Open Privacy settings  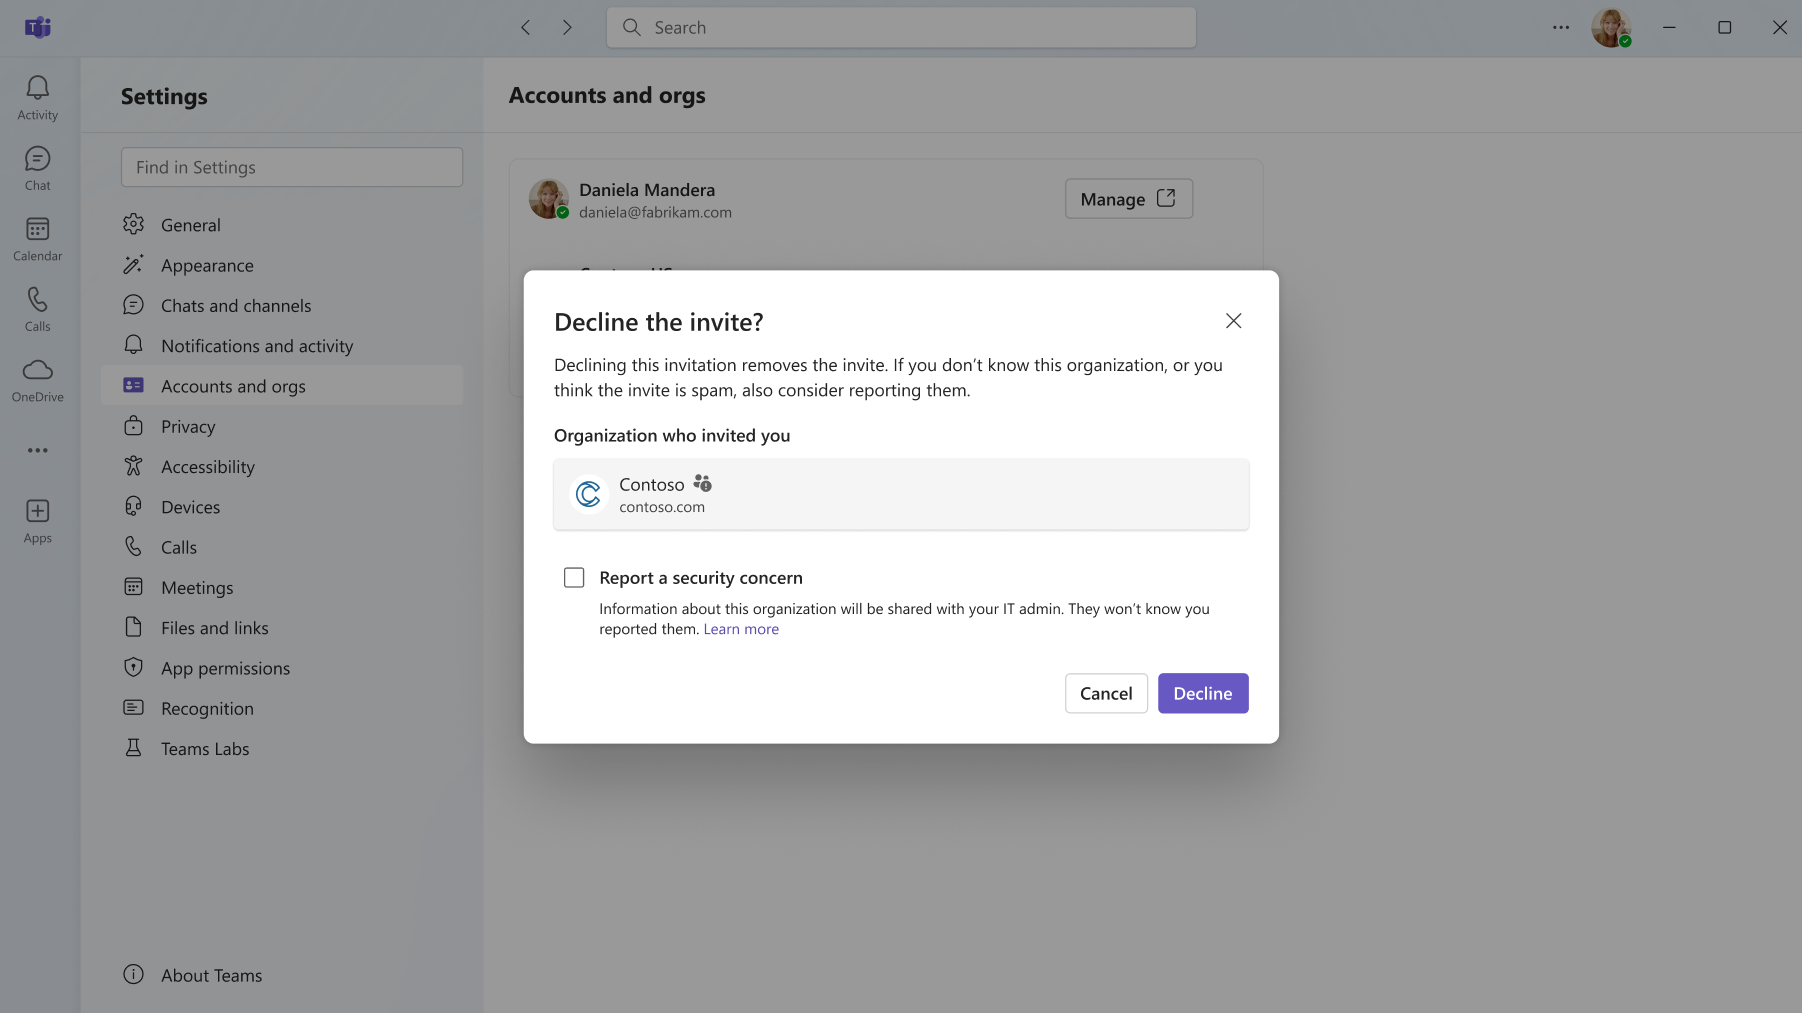click(282, 427)
